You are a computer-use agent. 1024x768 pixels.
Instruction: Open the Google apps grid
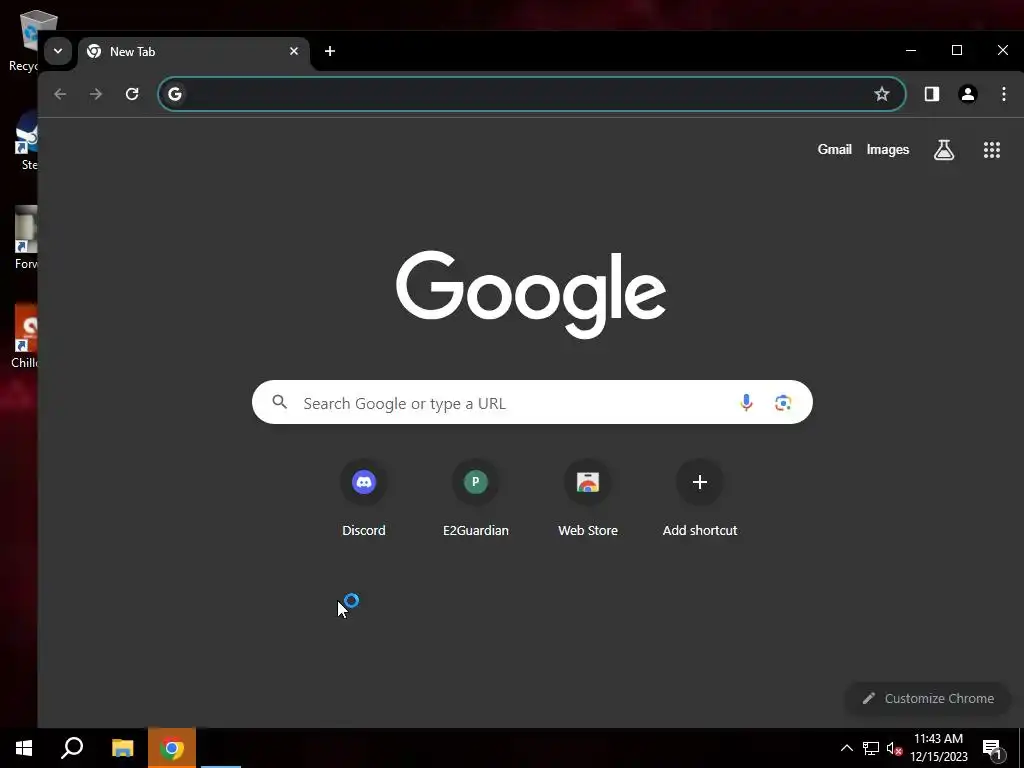pyautogui.click(x=991, y=150)
